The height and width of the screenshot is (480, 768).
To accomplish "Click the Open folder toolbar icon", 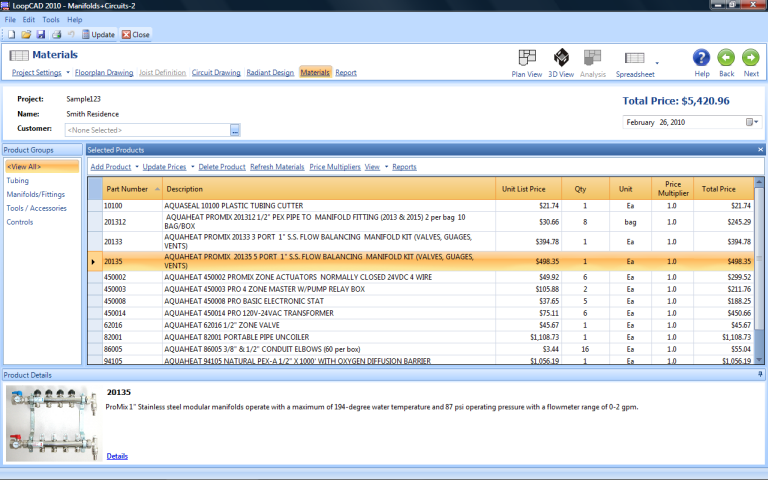I will 26,34.
